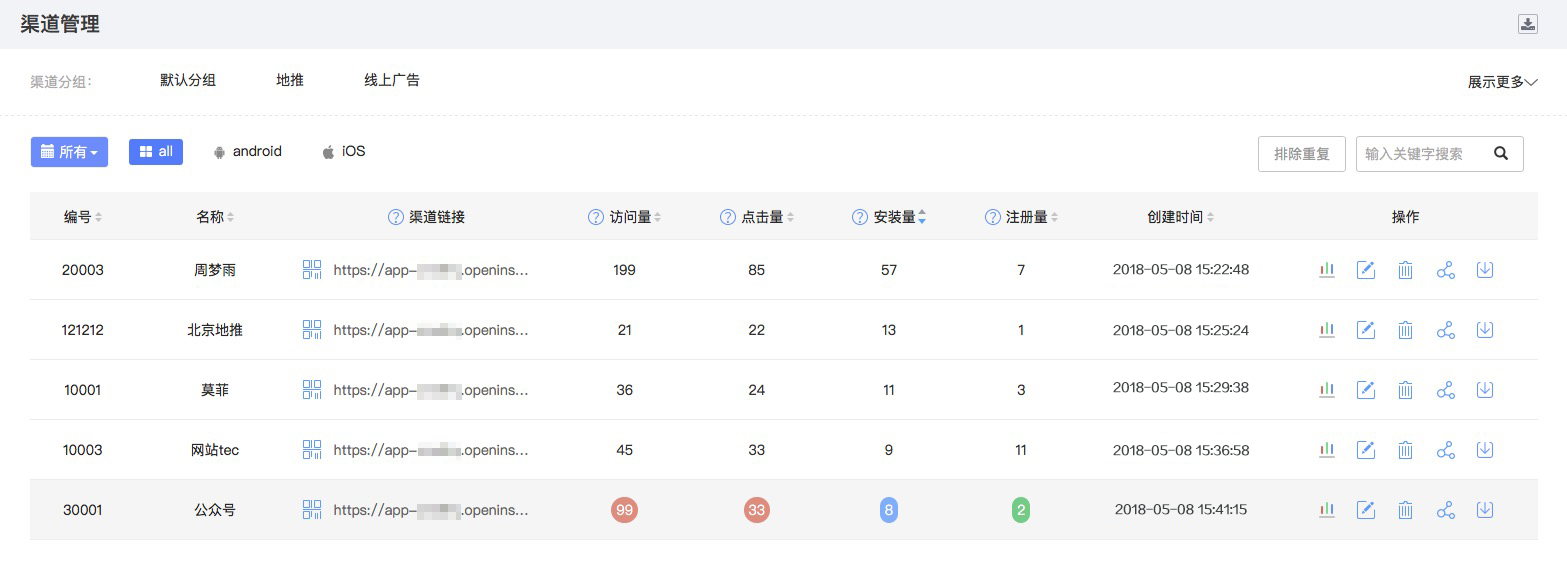Open the 所有 date dropdown
This screenshot has height=575, width=1567.
[69, 152]
